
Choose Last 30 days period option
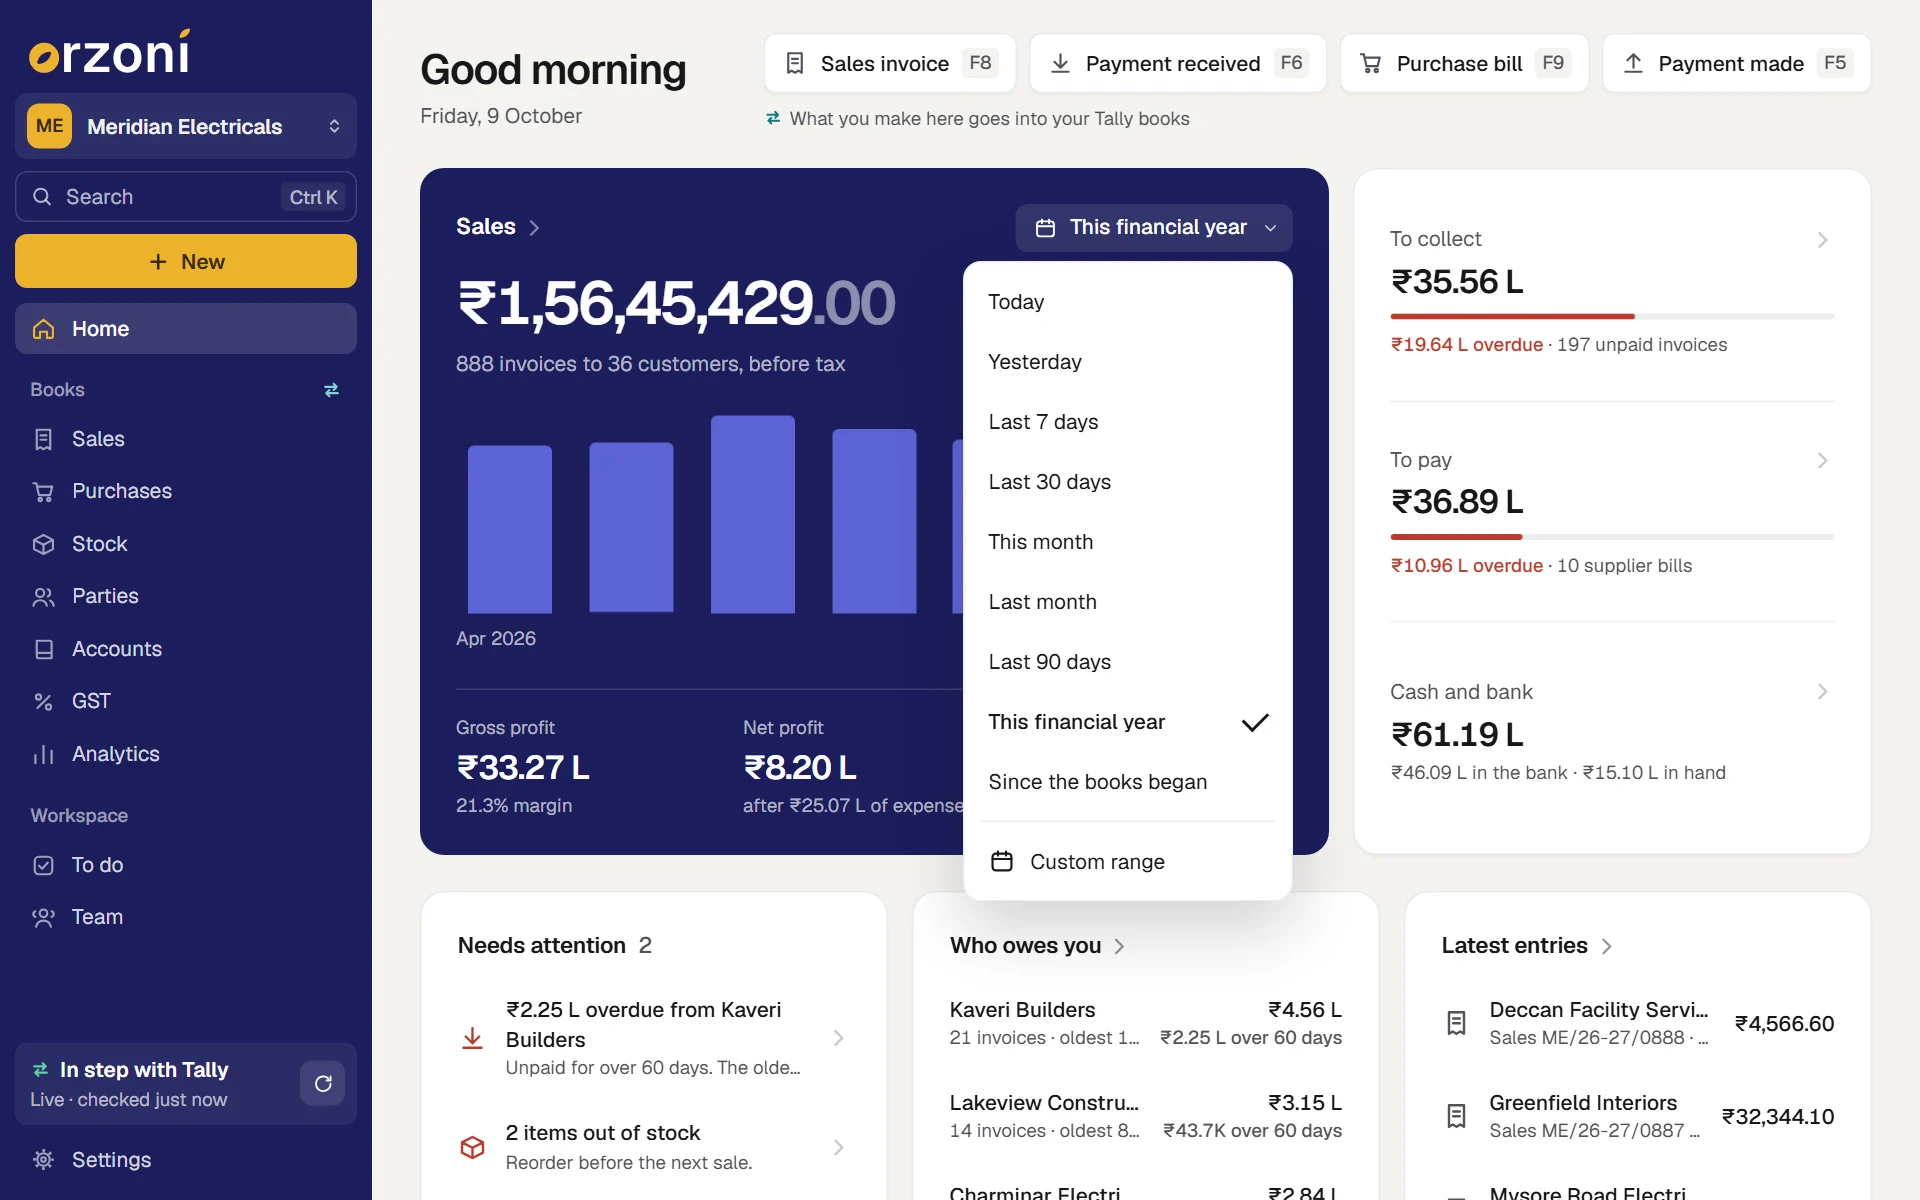[x=1128, y=482]
